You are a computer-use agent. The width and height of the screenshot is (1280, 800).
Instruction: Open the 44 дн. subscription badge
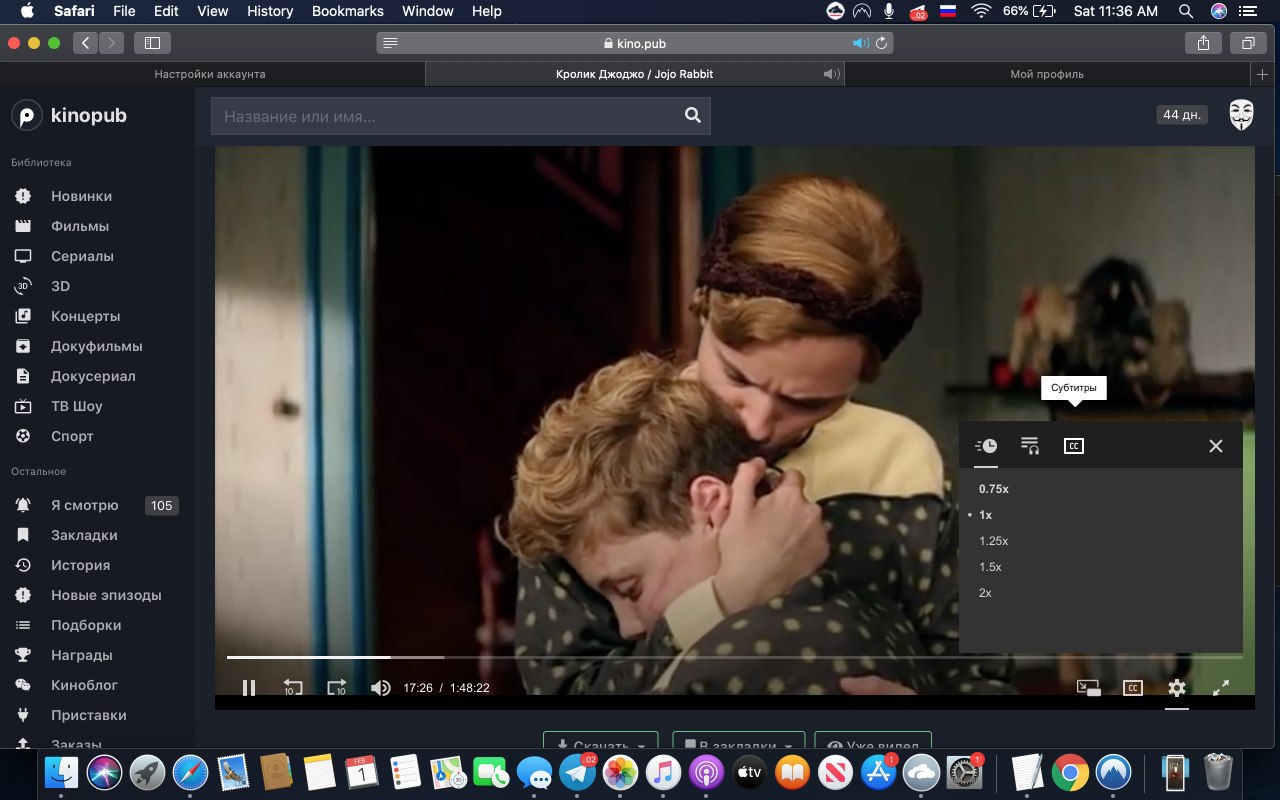pyautogui.click(x=1181, y=115)
